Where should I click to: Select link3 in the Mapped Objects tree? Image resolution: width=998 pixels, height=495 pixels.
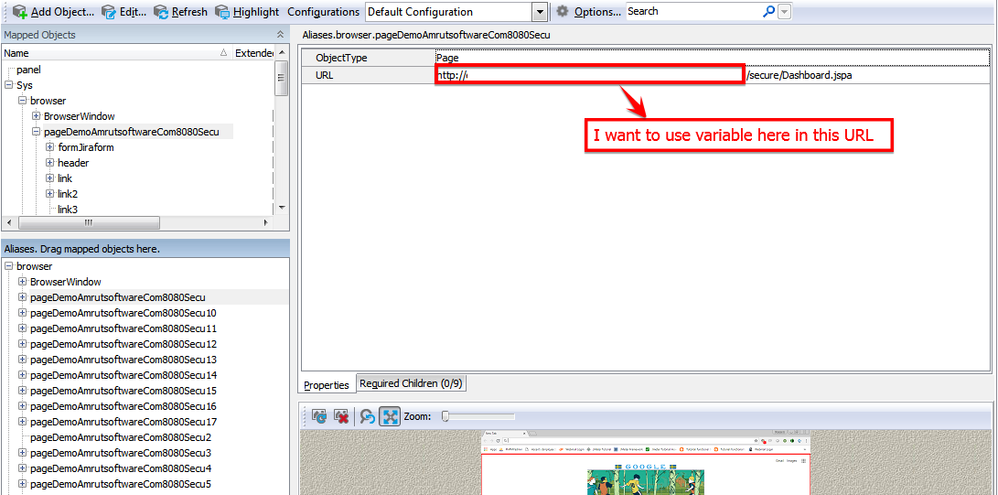(67, 209)
